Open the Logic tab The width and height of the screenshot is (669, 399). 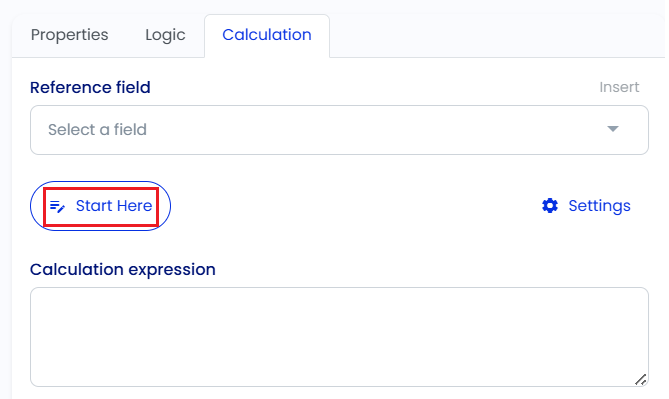[165, 35]
